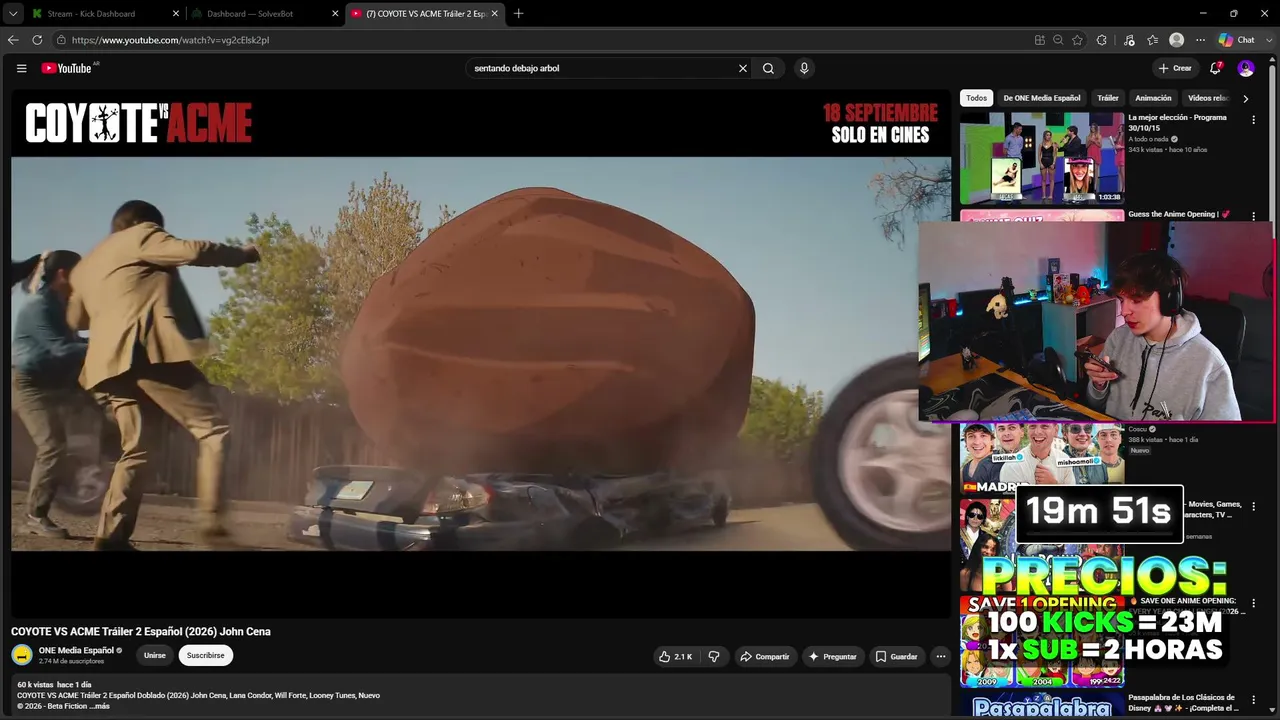This screenshot has width=1280, height=720.
Task: Expand the description with '...más'
Action: pyautogui.click(x=99, y=706)
